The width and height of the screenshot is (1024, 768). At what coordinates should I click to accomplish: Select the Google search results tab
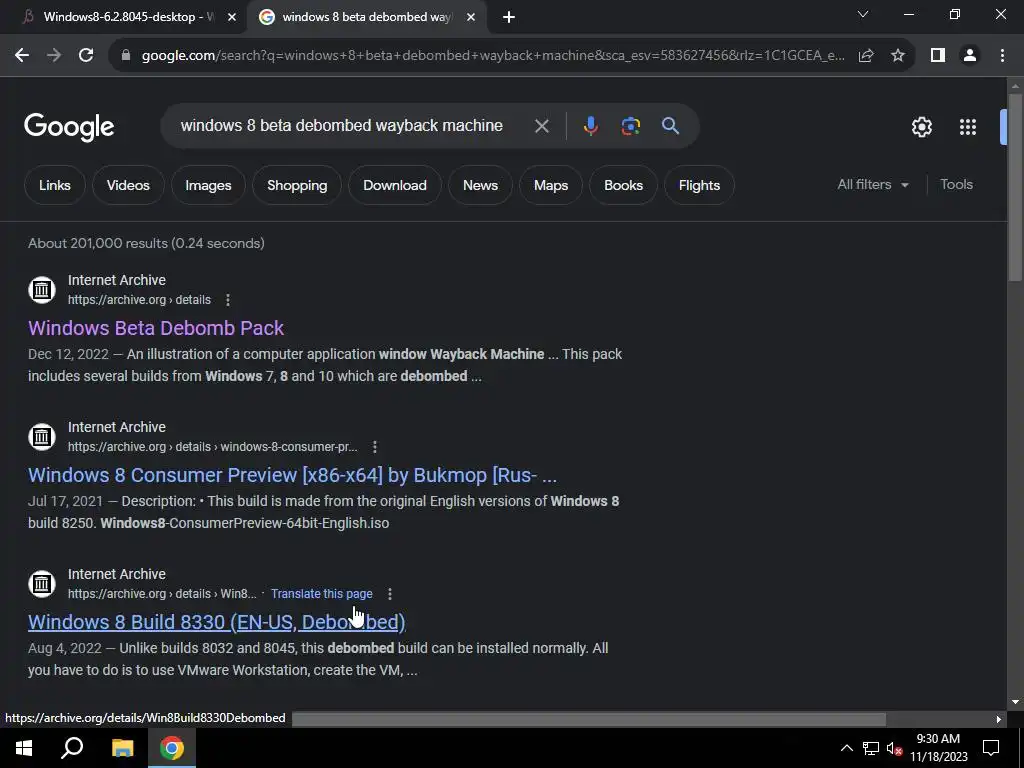point(366,17)
